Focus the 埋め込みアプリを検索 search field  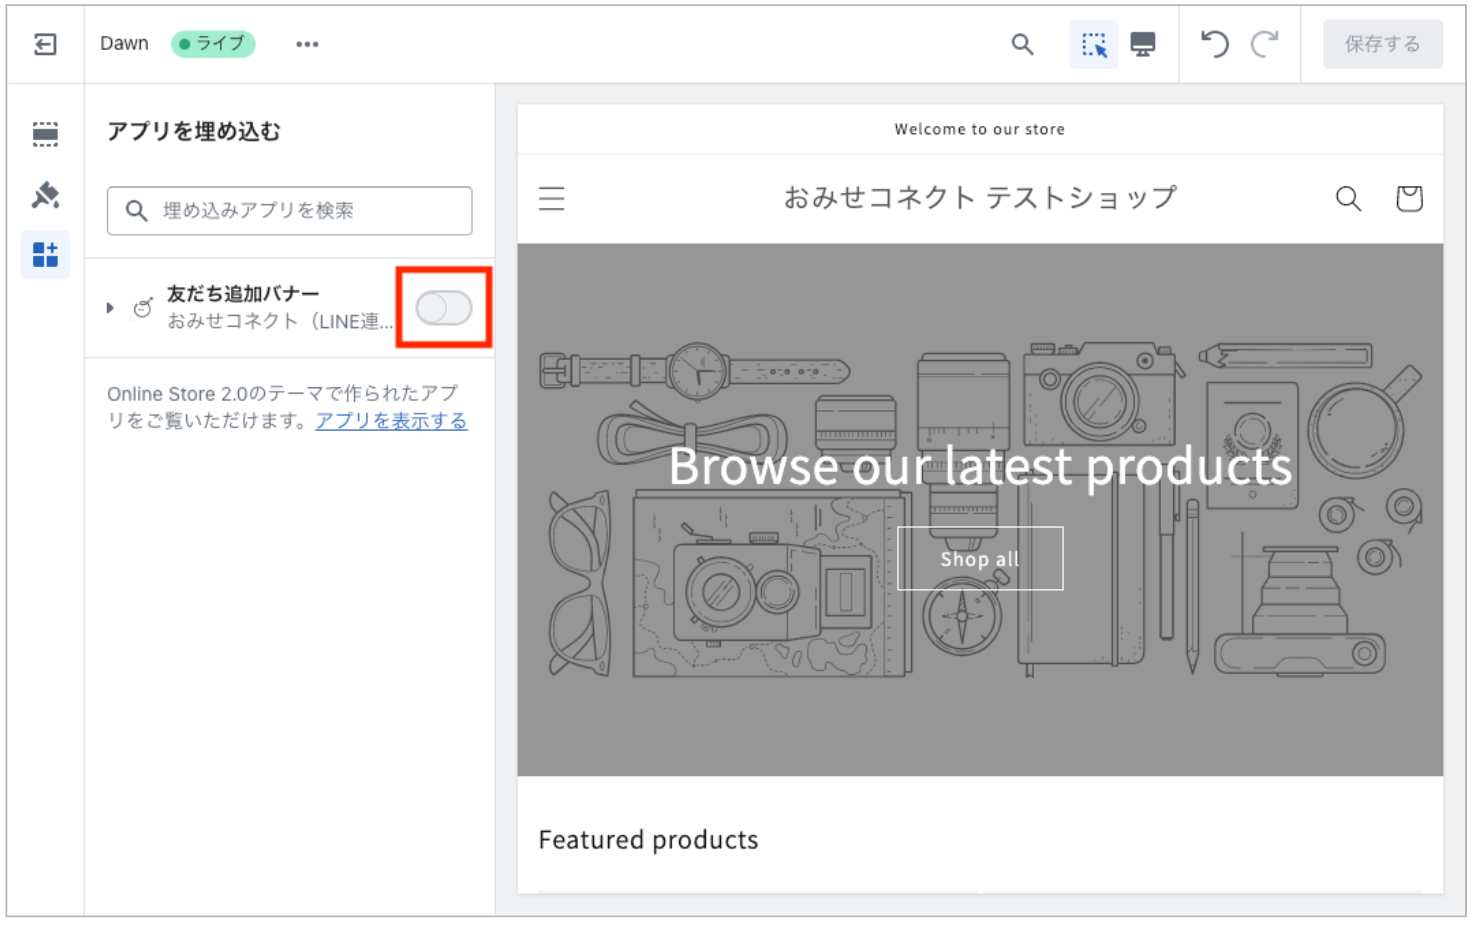pyautogui.click(x=289, y=211)
